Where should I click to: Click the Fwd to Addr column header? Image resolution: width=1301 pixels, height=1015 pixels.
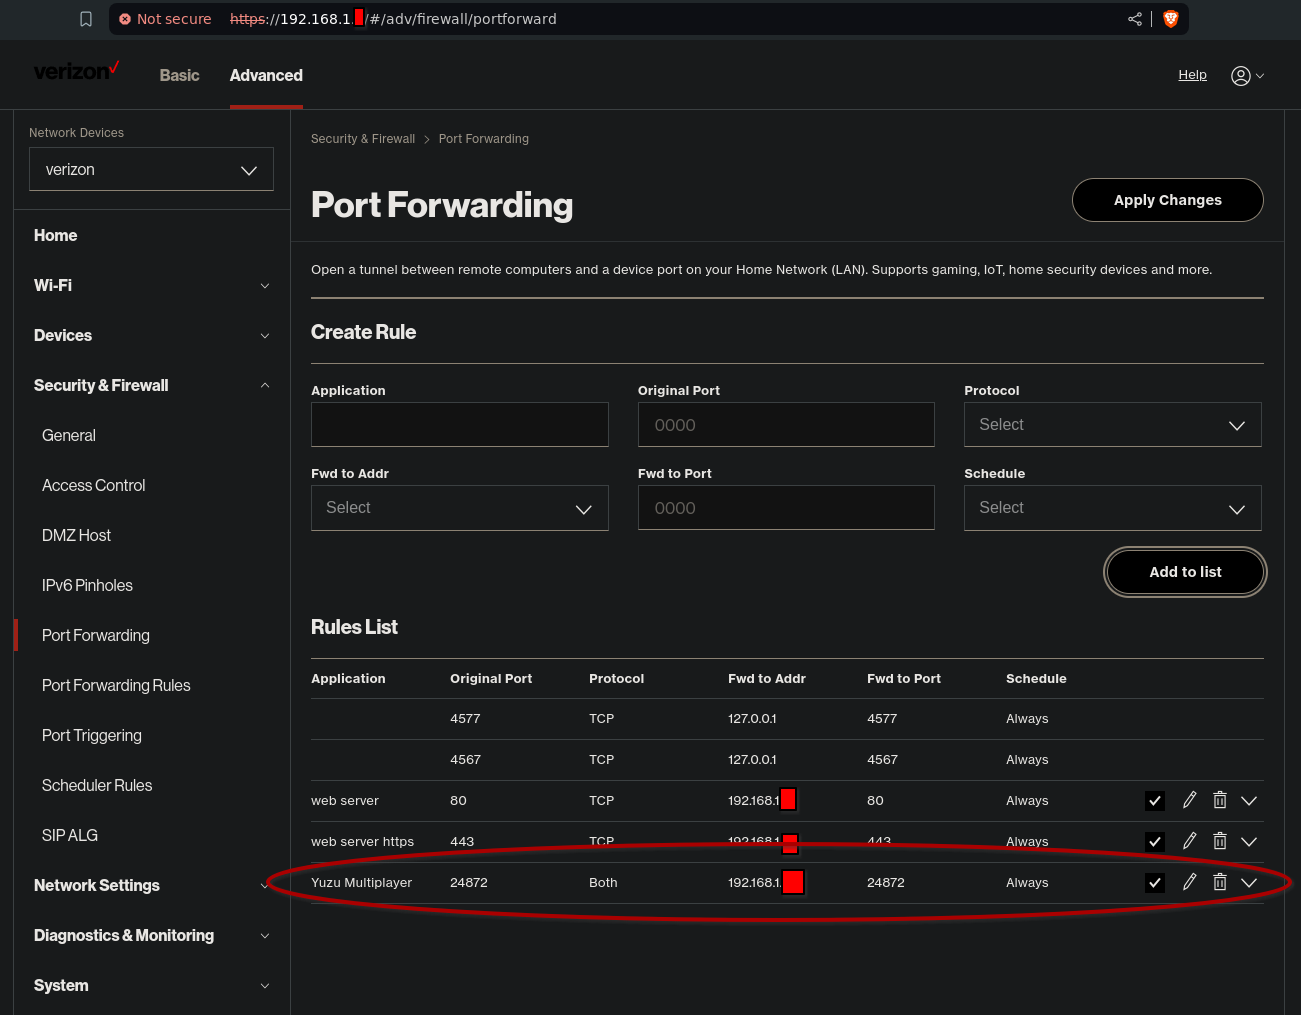pos(767,678)
